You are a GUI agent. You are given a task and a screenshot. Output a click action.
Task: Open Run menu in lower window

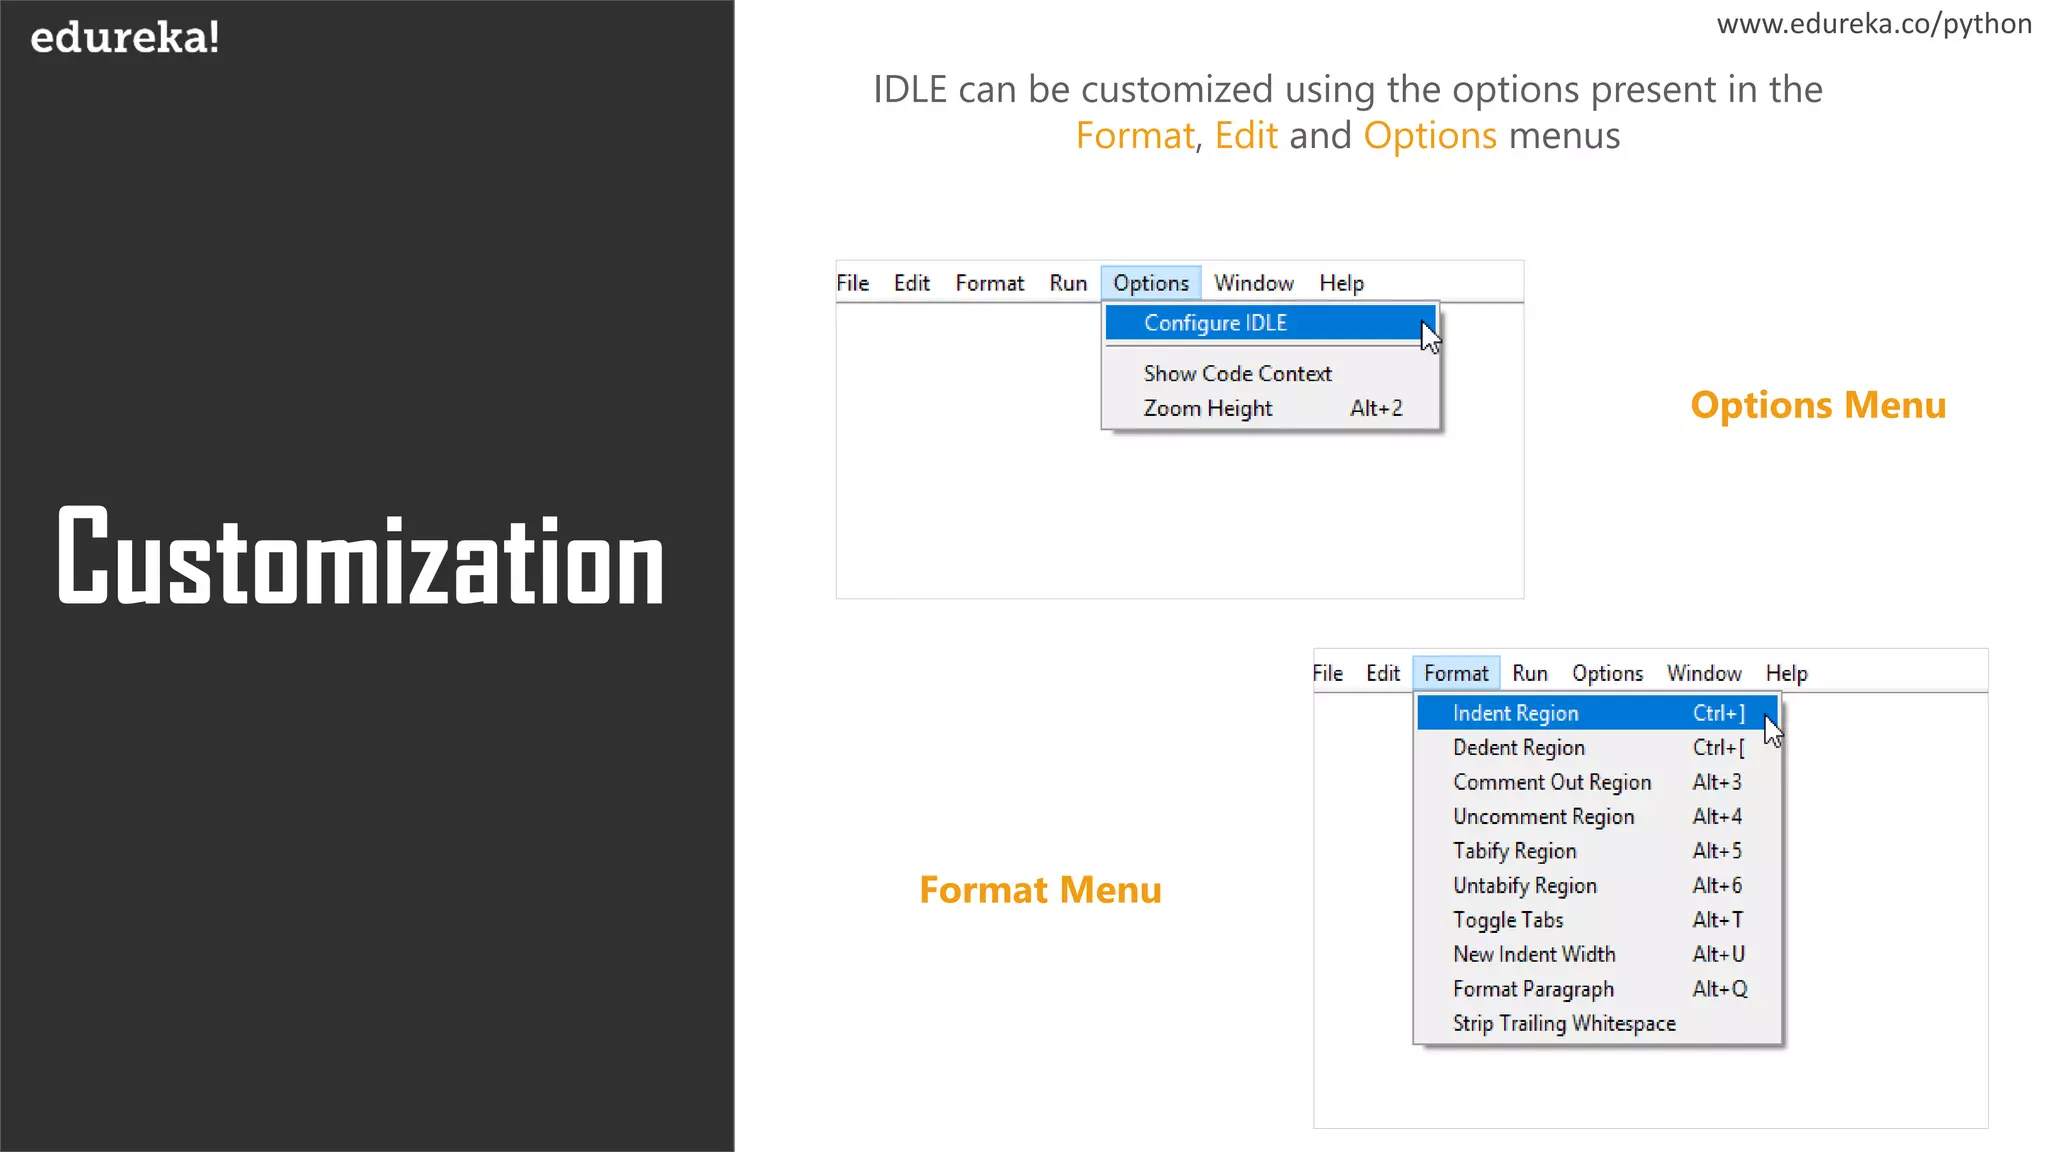coord(1530,673)
